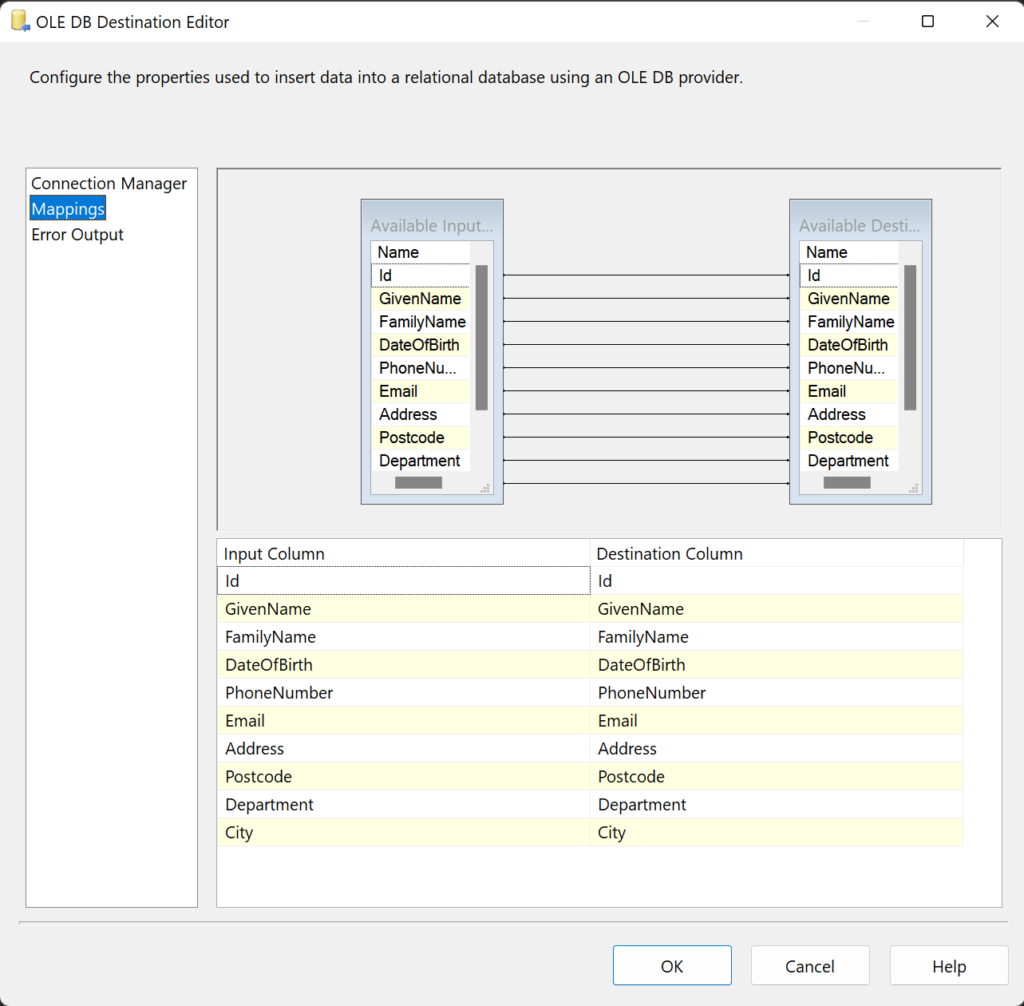Click the database icon in the title bar

coord(18,20)
